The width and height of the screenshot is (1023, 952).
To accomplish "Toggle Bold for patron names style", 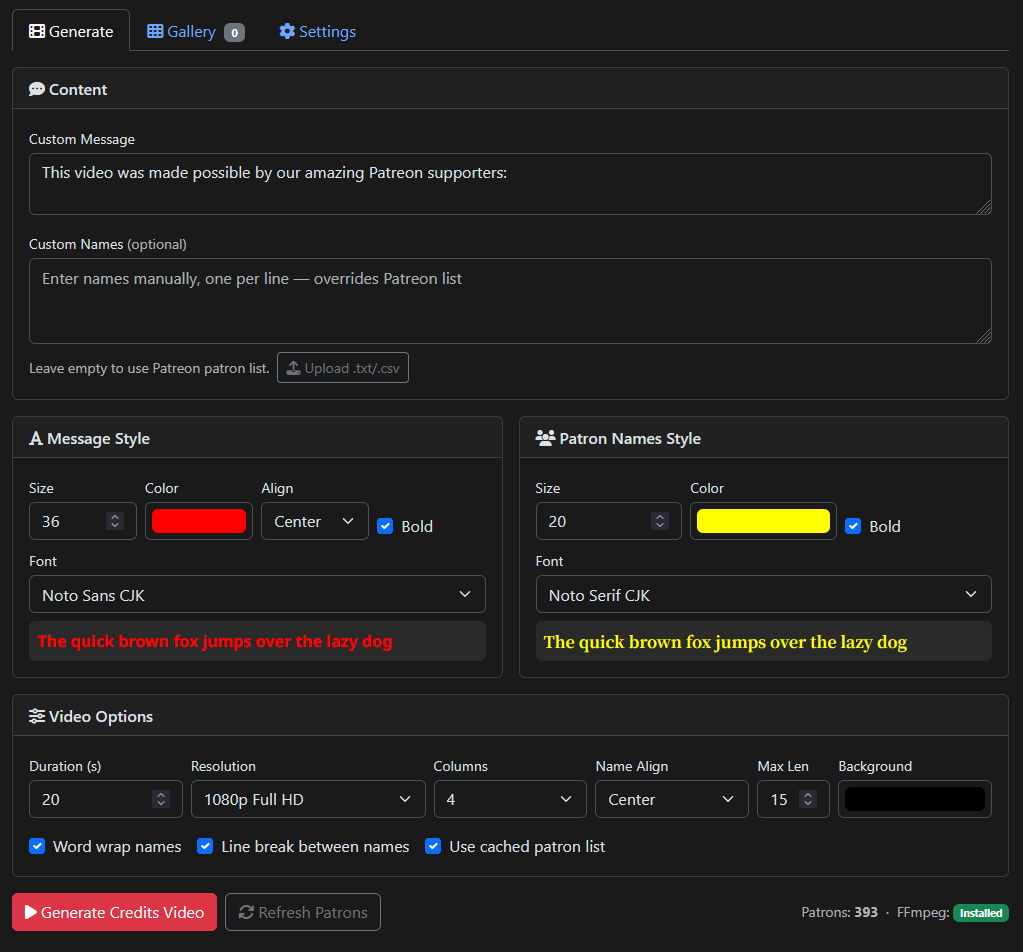I will click(x=853, y=527).
